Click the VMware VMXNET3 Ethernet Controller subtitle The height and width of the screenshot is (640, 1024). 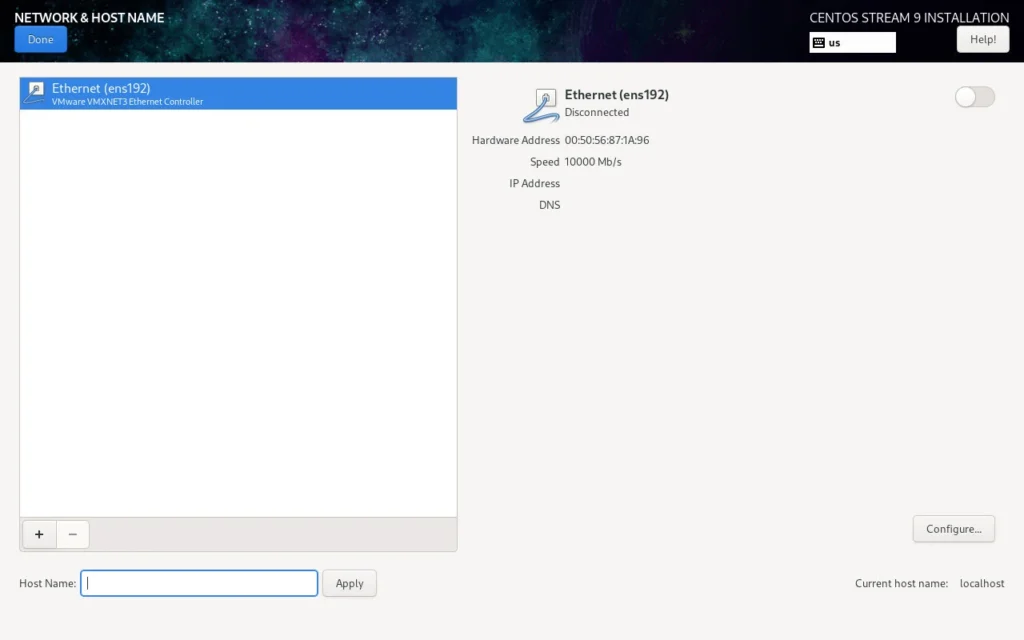point(127,102)
